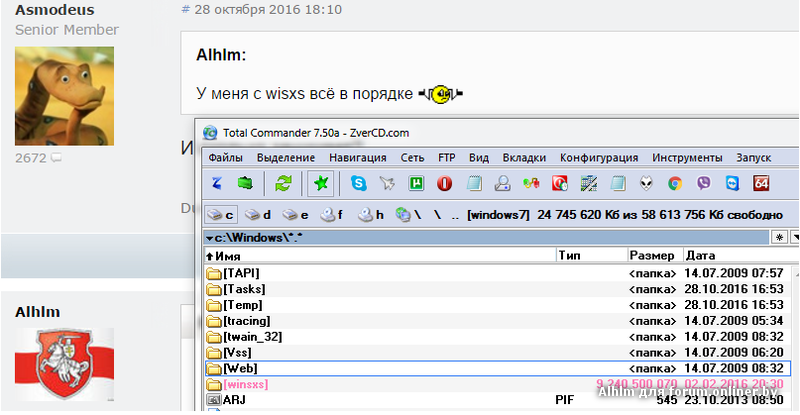Select the [Vss] folder

pyautogui.click(x=497, y=352)
